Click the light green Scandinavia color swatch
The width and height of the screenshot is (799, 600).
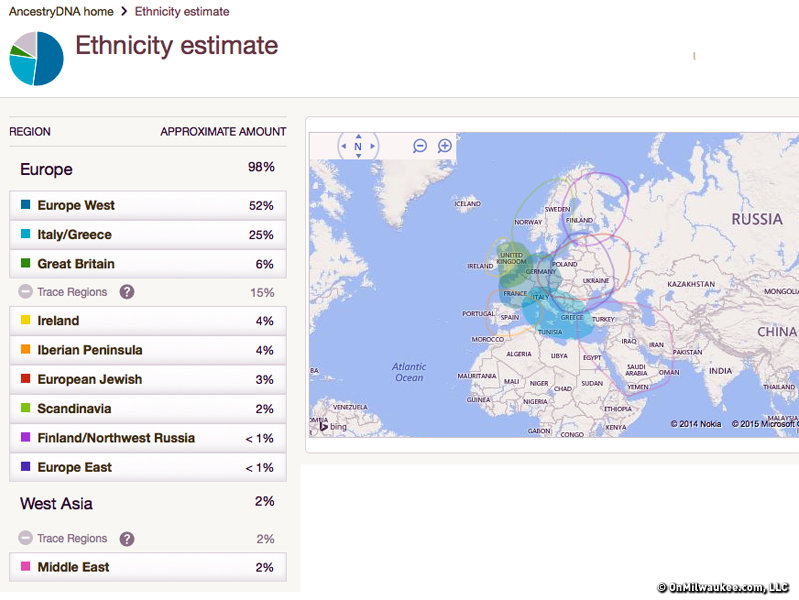[x=25, y=407]
